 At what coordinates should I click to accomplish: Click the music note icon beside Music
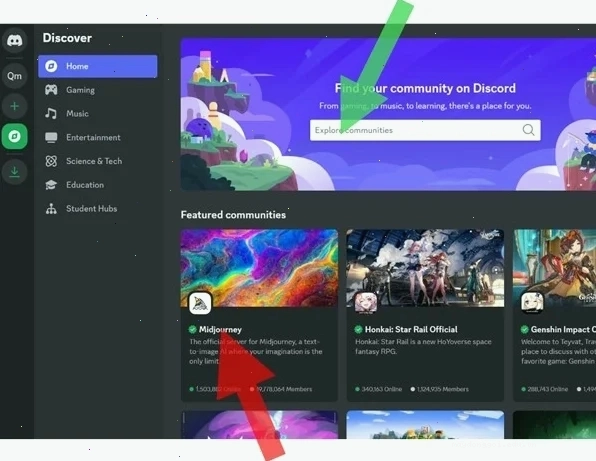pyautogui.click(x=51, y=113)
